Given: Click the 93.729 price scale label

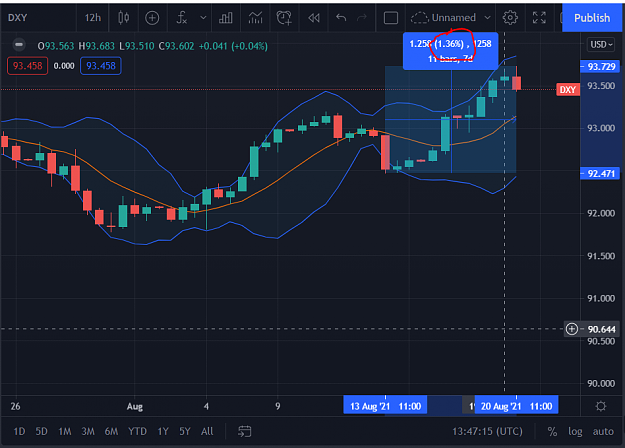Looking at the screenshot, I should click(601, 66).
